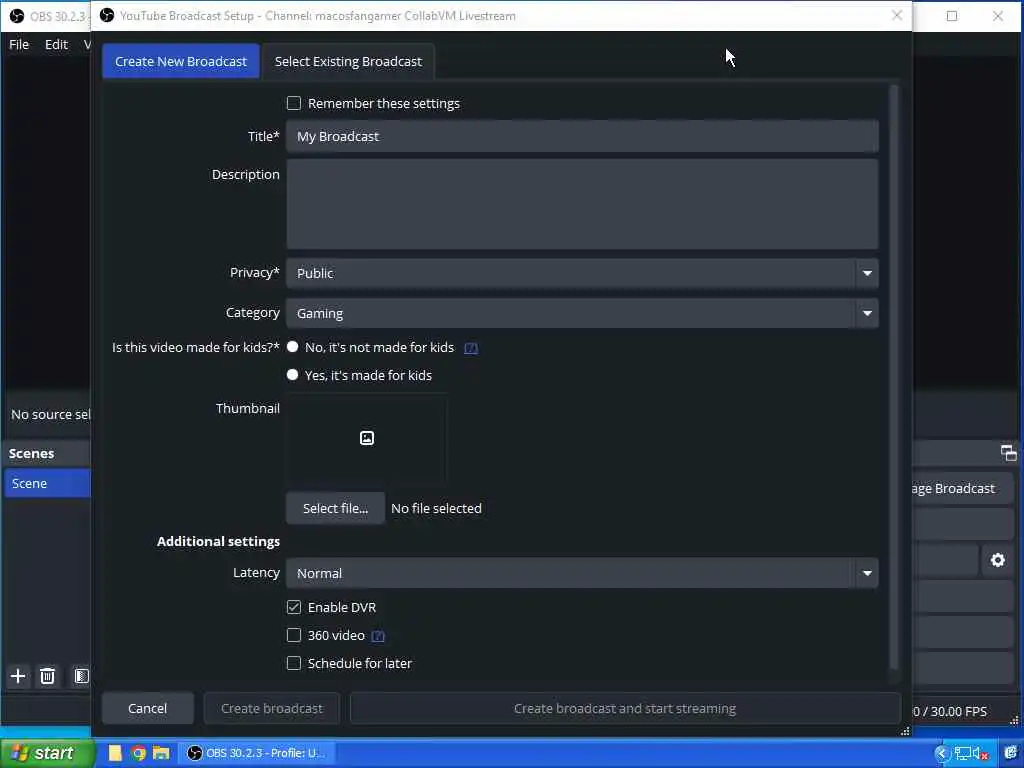Switch to Select Existing Broadcast tab
The width and height of the screenshot is (1024, 768).
(x=348, y=61)
